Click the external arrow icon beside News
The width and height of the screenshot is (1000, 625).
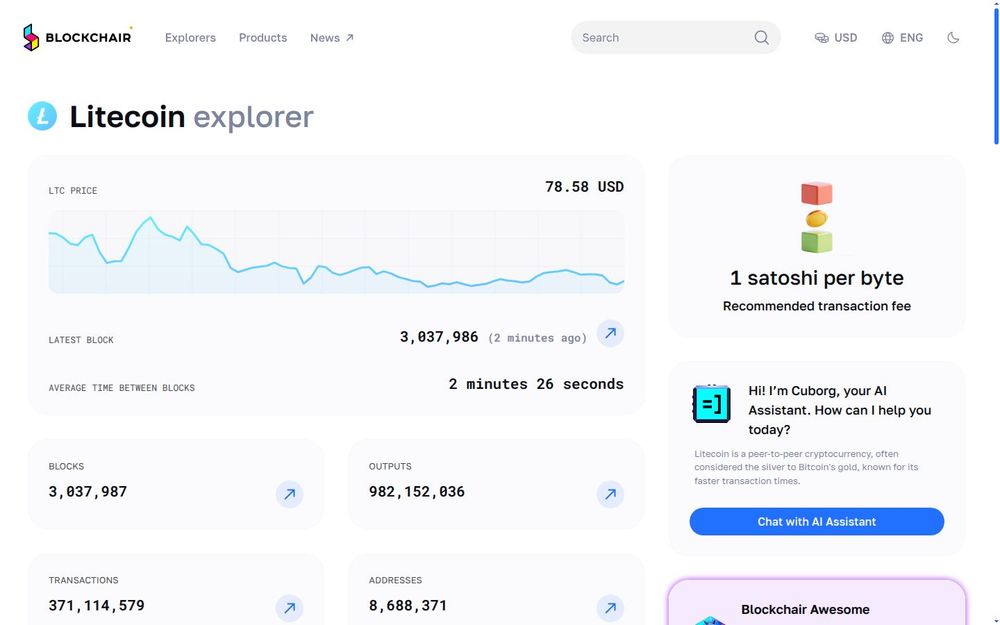tap(349, 38)
